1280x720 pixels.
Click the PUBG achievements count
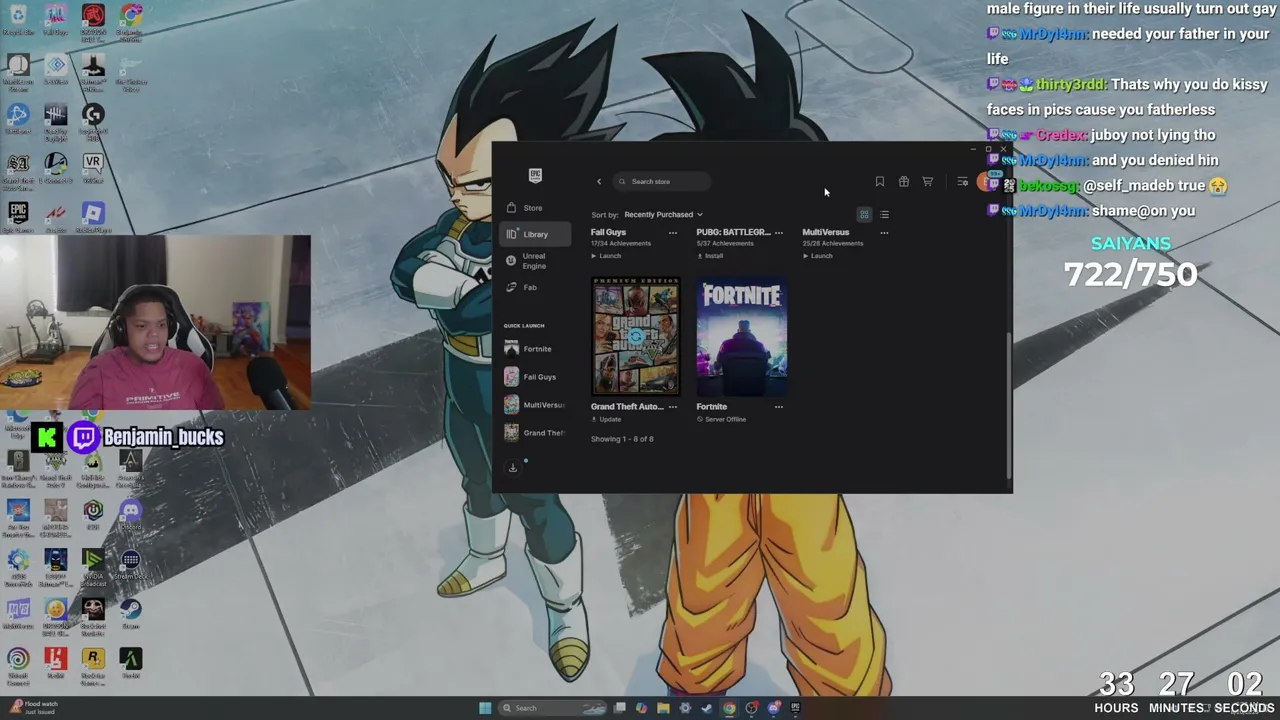[x=725, y=244]
